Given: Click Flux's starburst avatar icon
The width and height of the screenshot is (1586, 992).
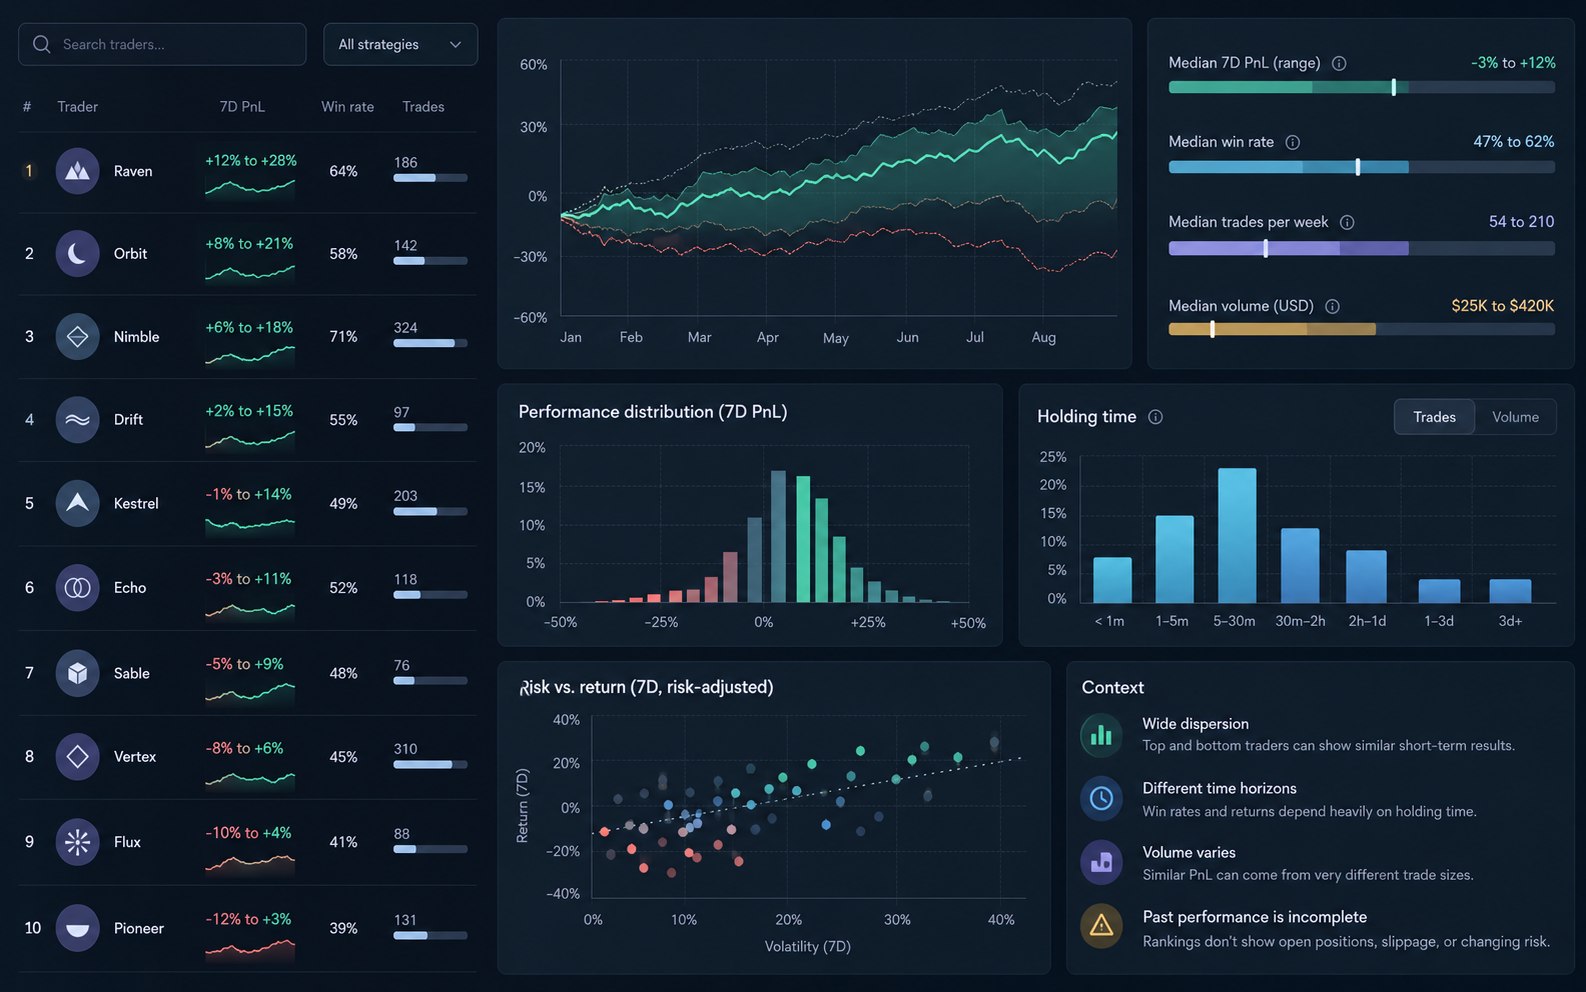Looking at the screenshot, I should click(x=77, y=842).
